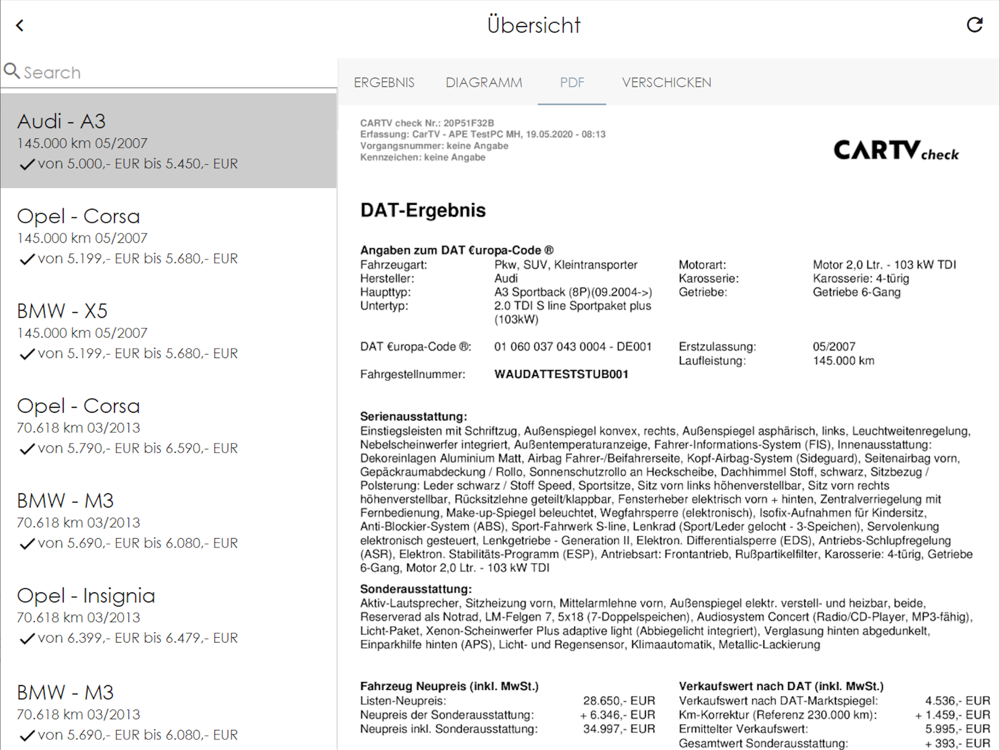Click Motor 2,0 Ltr. - 103 kW TDI value
Viewport: 1000px width, 750px height.
(x=885, y=265)
